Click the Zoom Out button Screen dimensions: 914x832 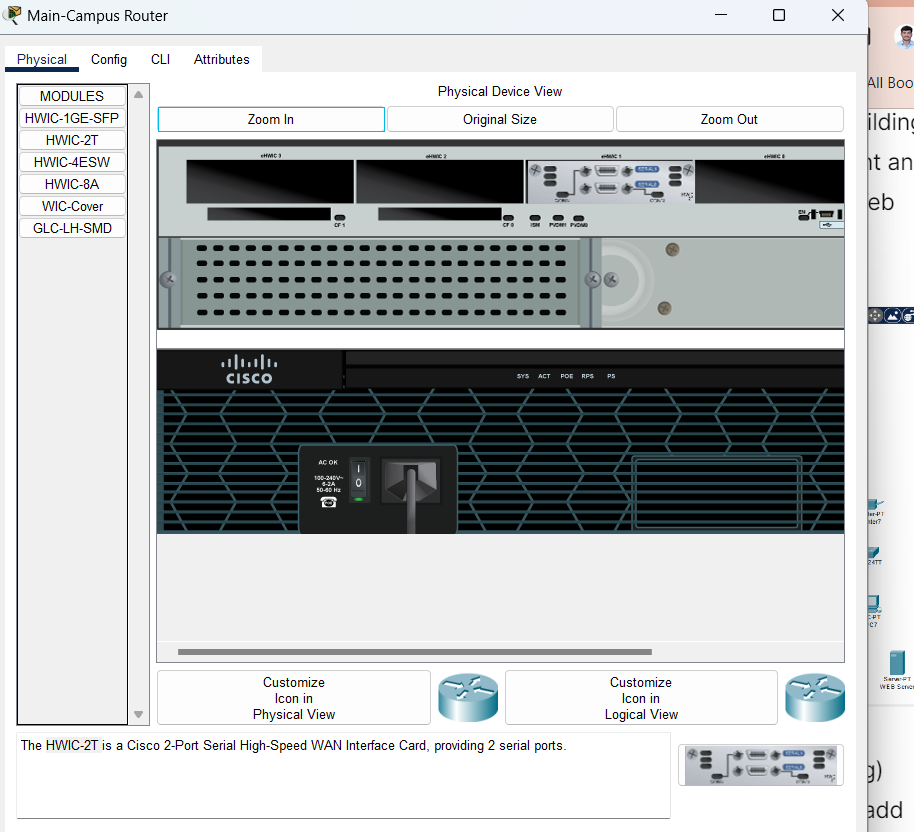pos(729,120)
